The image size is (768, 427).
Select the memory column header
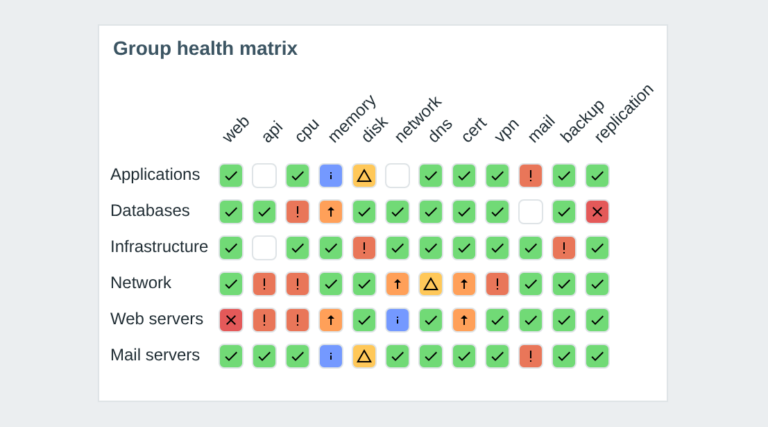tap(352, 119)
